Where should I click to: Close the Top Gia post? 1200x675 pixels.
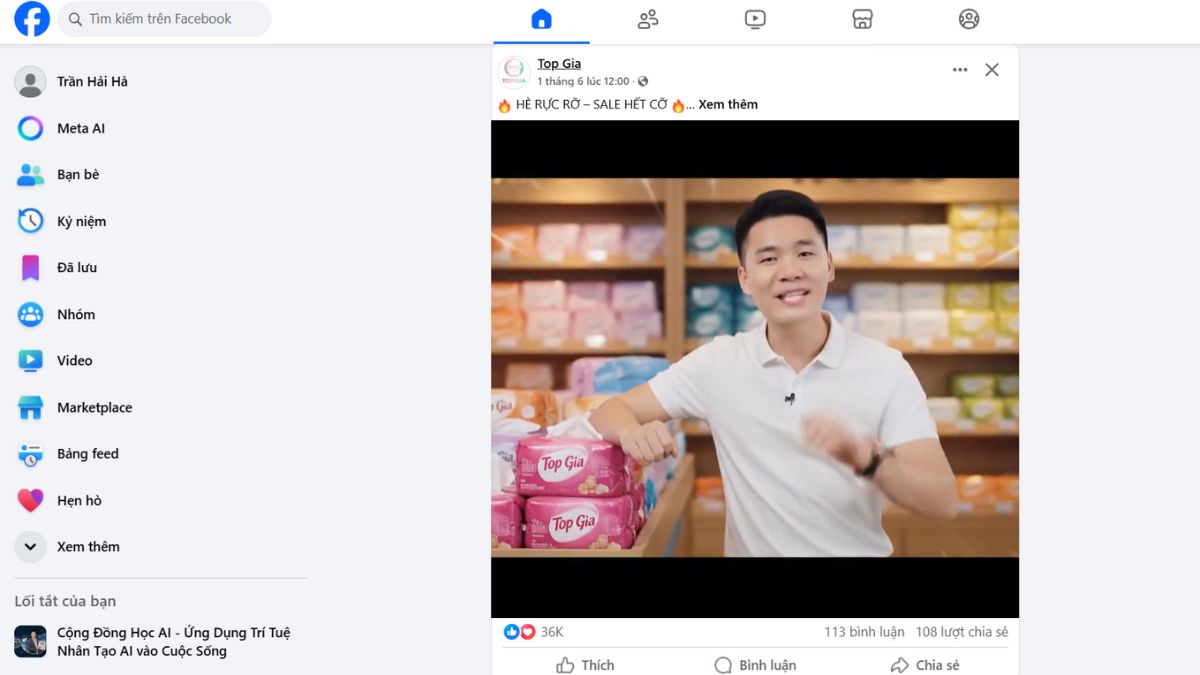pyautogui.click(x=992, y=70)
